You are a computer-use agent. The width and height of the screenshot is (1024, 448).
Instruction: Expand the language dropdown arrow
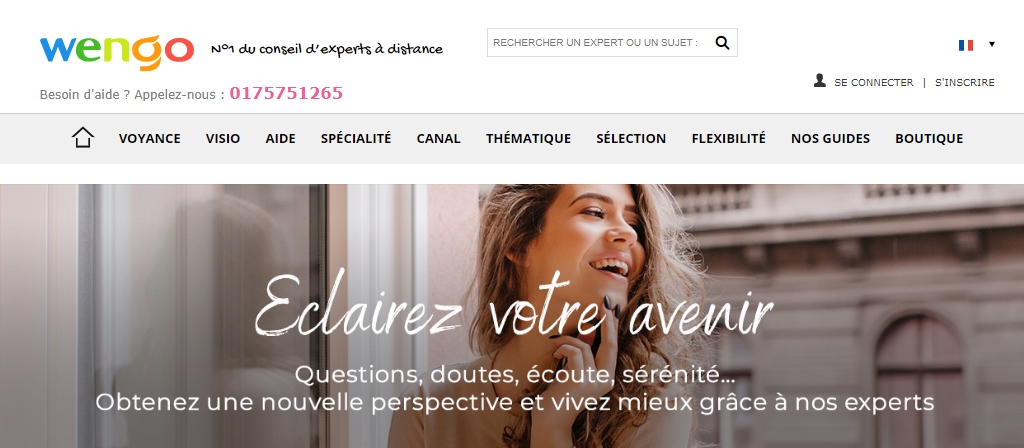[992, 44]
